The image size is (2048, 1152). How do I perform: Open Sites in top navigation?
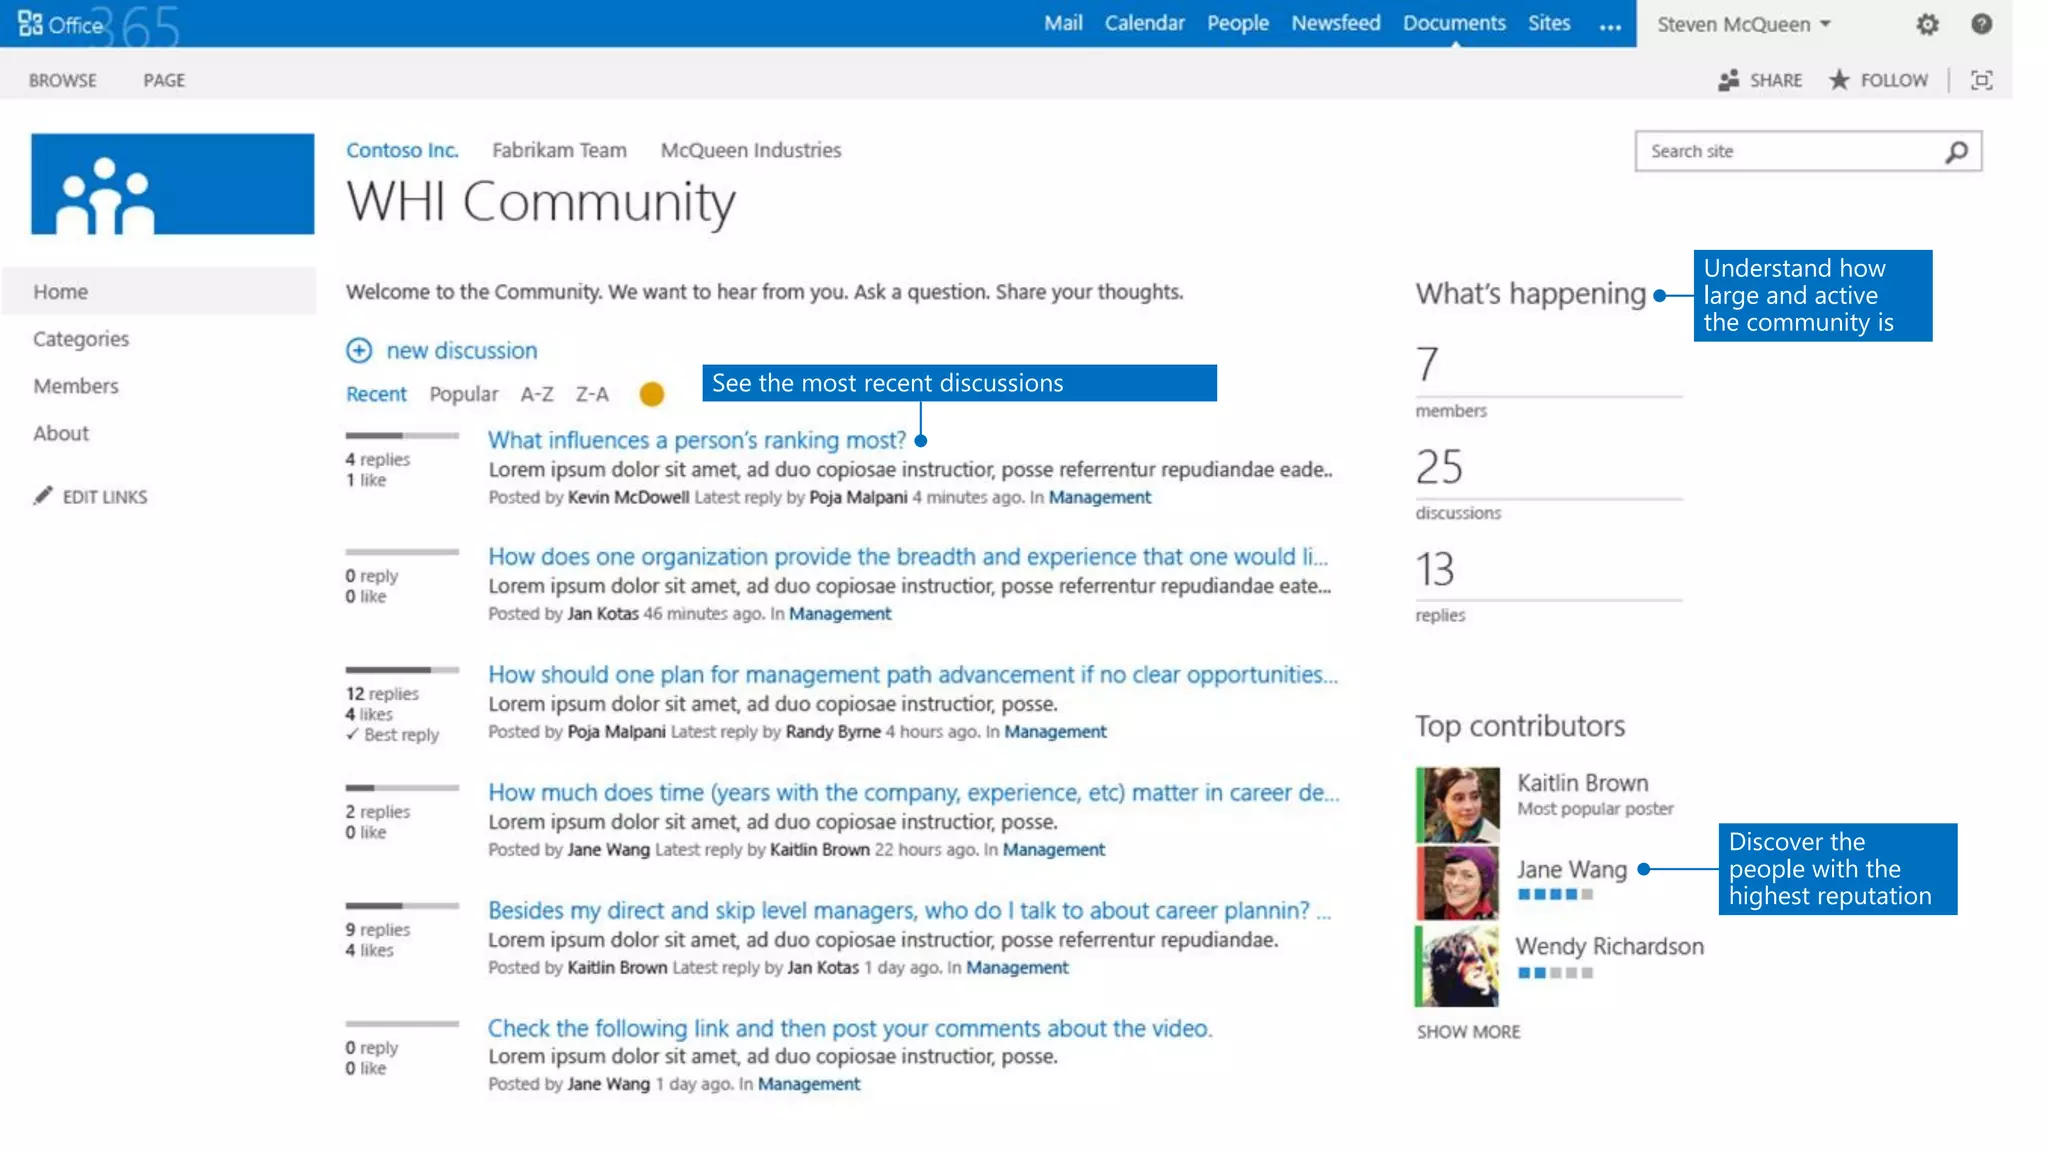click(1548, 23)
